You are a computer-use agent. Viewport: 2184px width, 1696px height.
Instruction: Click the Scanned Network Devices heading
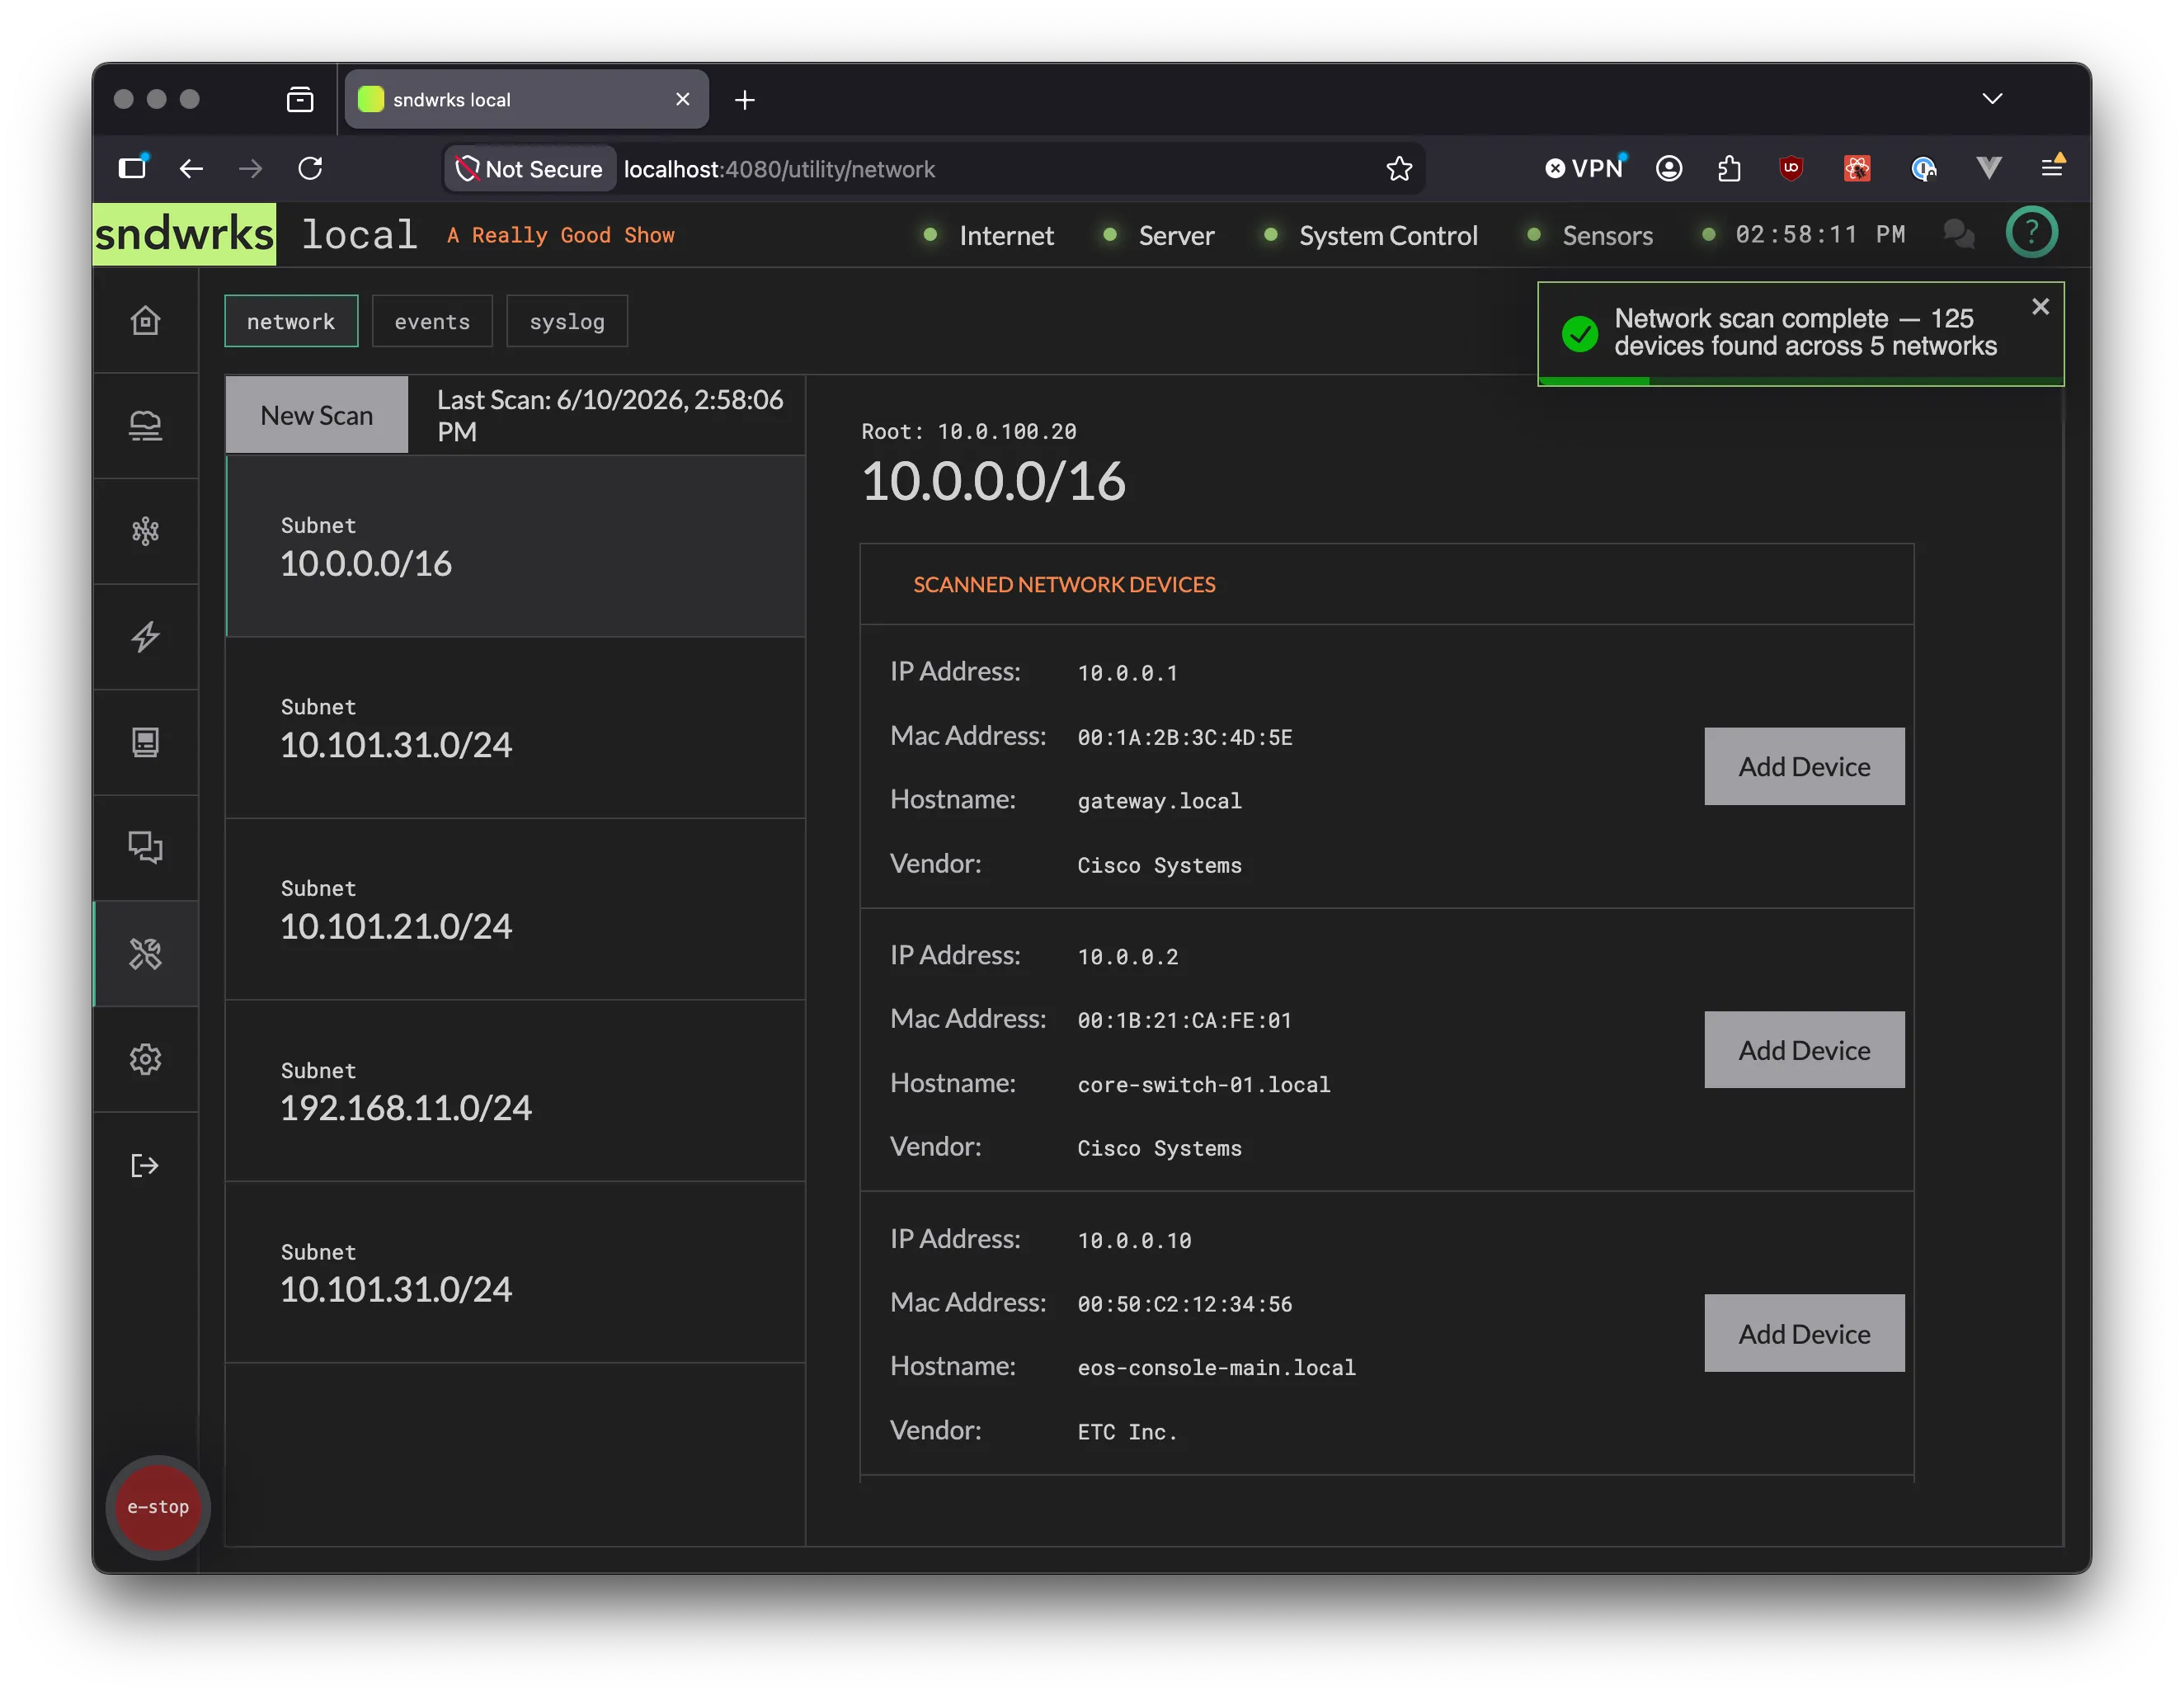[x=1064, y=584]
